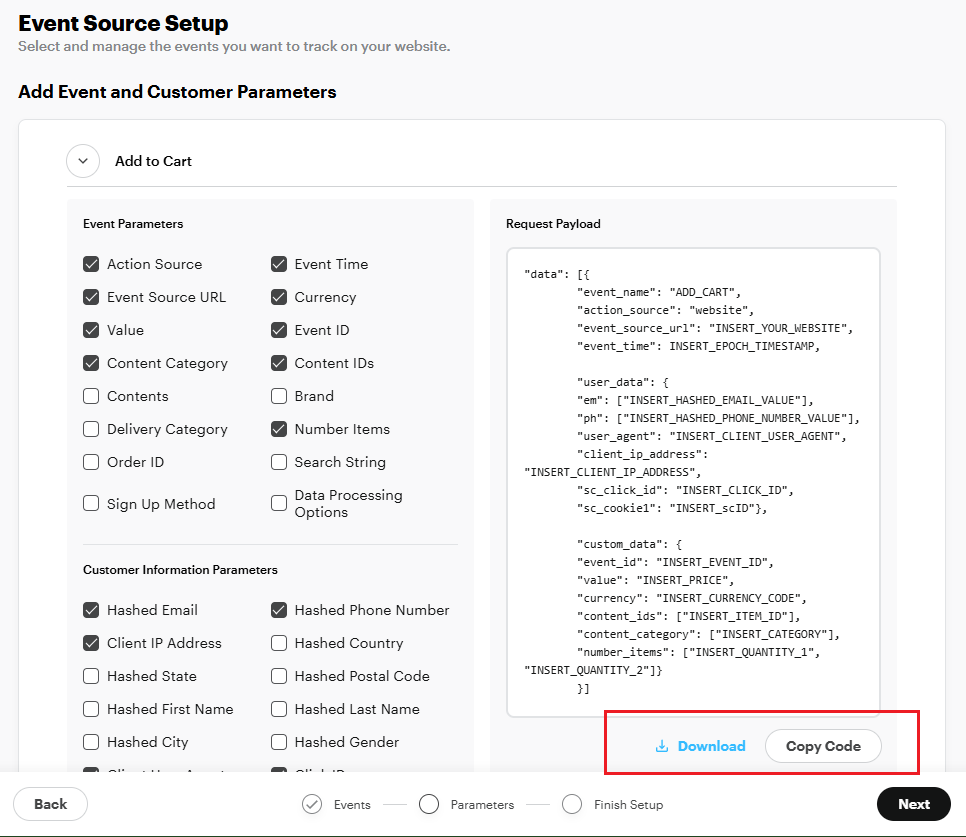This screenshot has width=966, height=837.
Task: Uncheck the Number Items checkbox
Action: pyautogui.click(x=279, y=429)
